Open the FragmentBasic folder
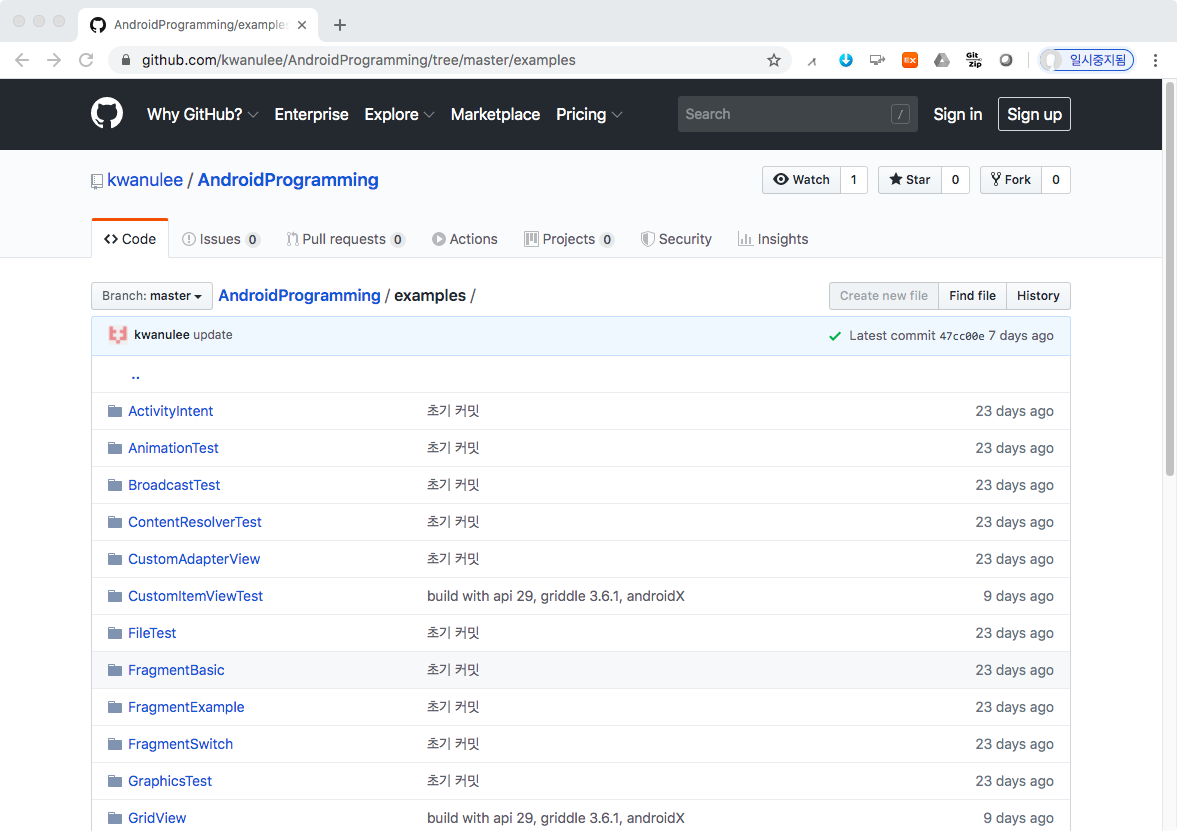The image size is (1177, 831). 176,670
